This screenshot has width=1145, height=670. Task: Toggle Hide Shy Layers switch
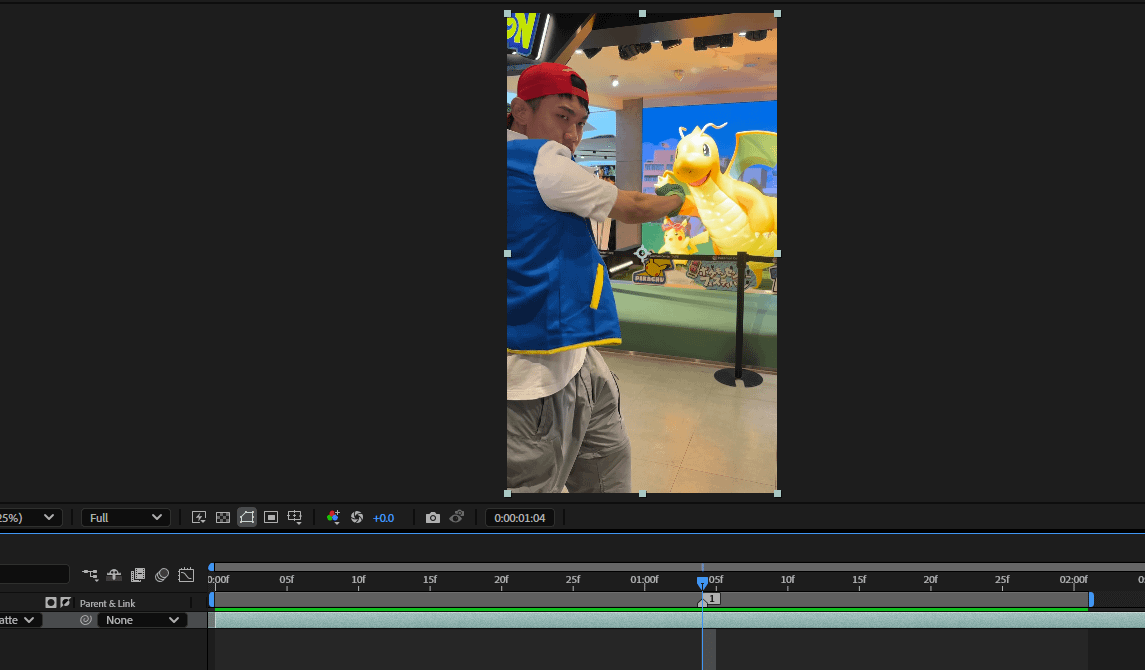114,575
